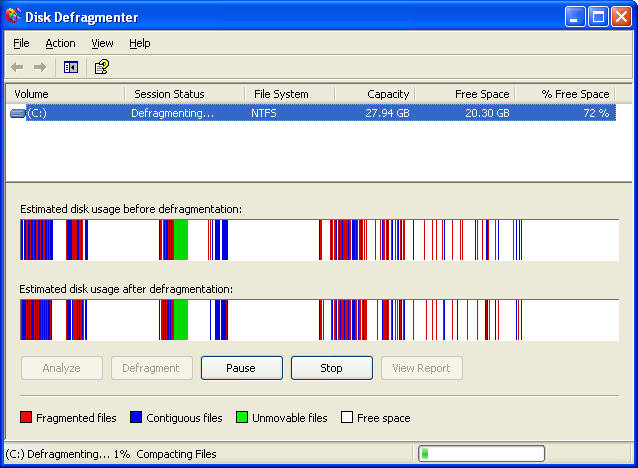Sort by the Volume column header
Screen dimensions: 638x468
[x=66, y=94]
